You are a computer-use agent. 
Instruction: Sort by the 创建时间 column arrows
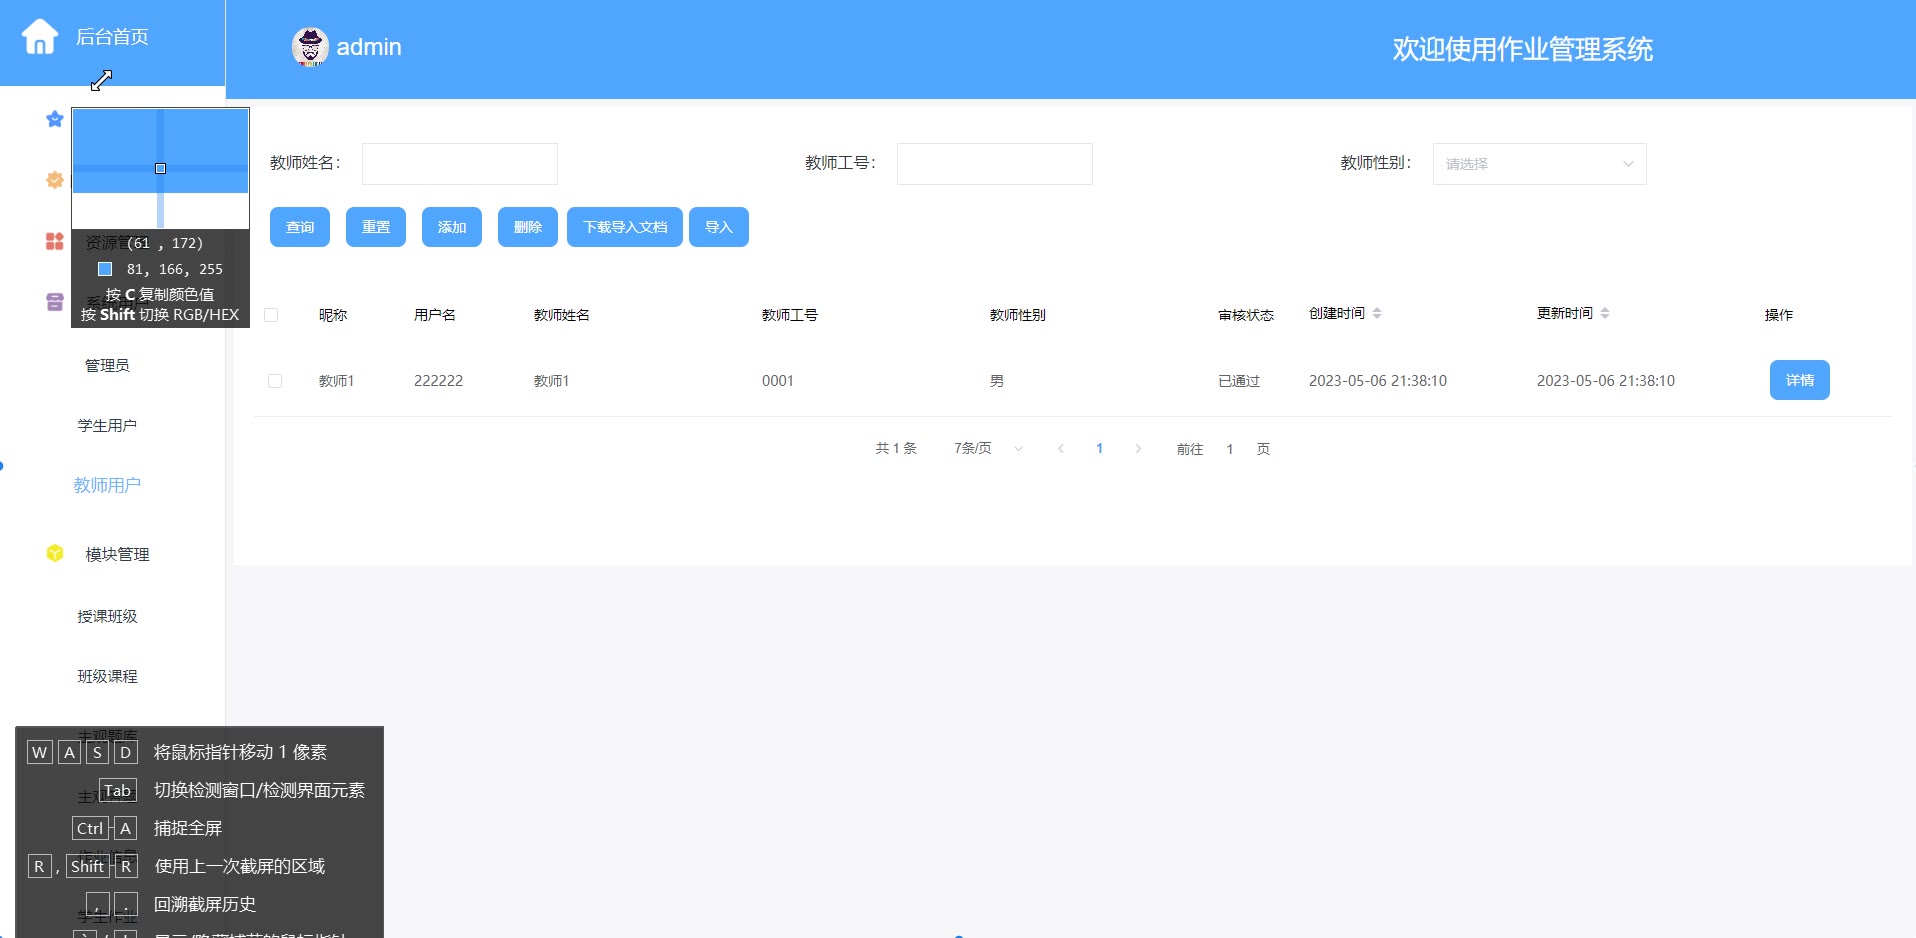(1377, 313)
